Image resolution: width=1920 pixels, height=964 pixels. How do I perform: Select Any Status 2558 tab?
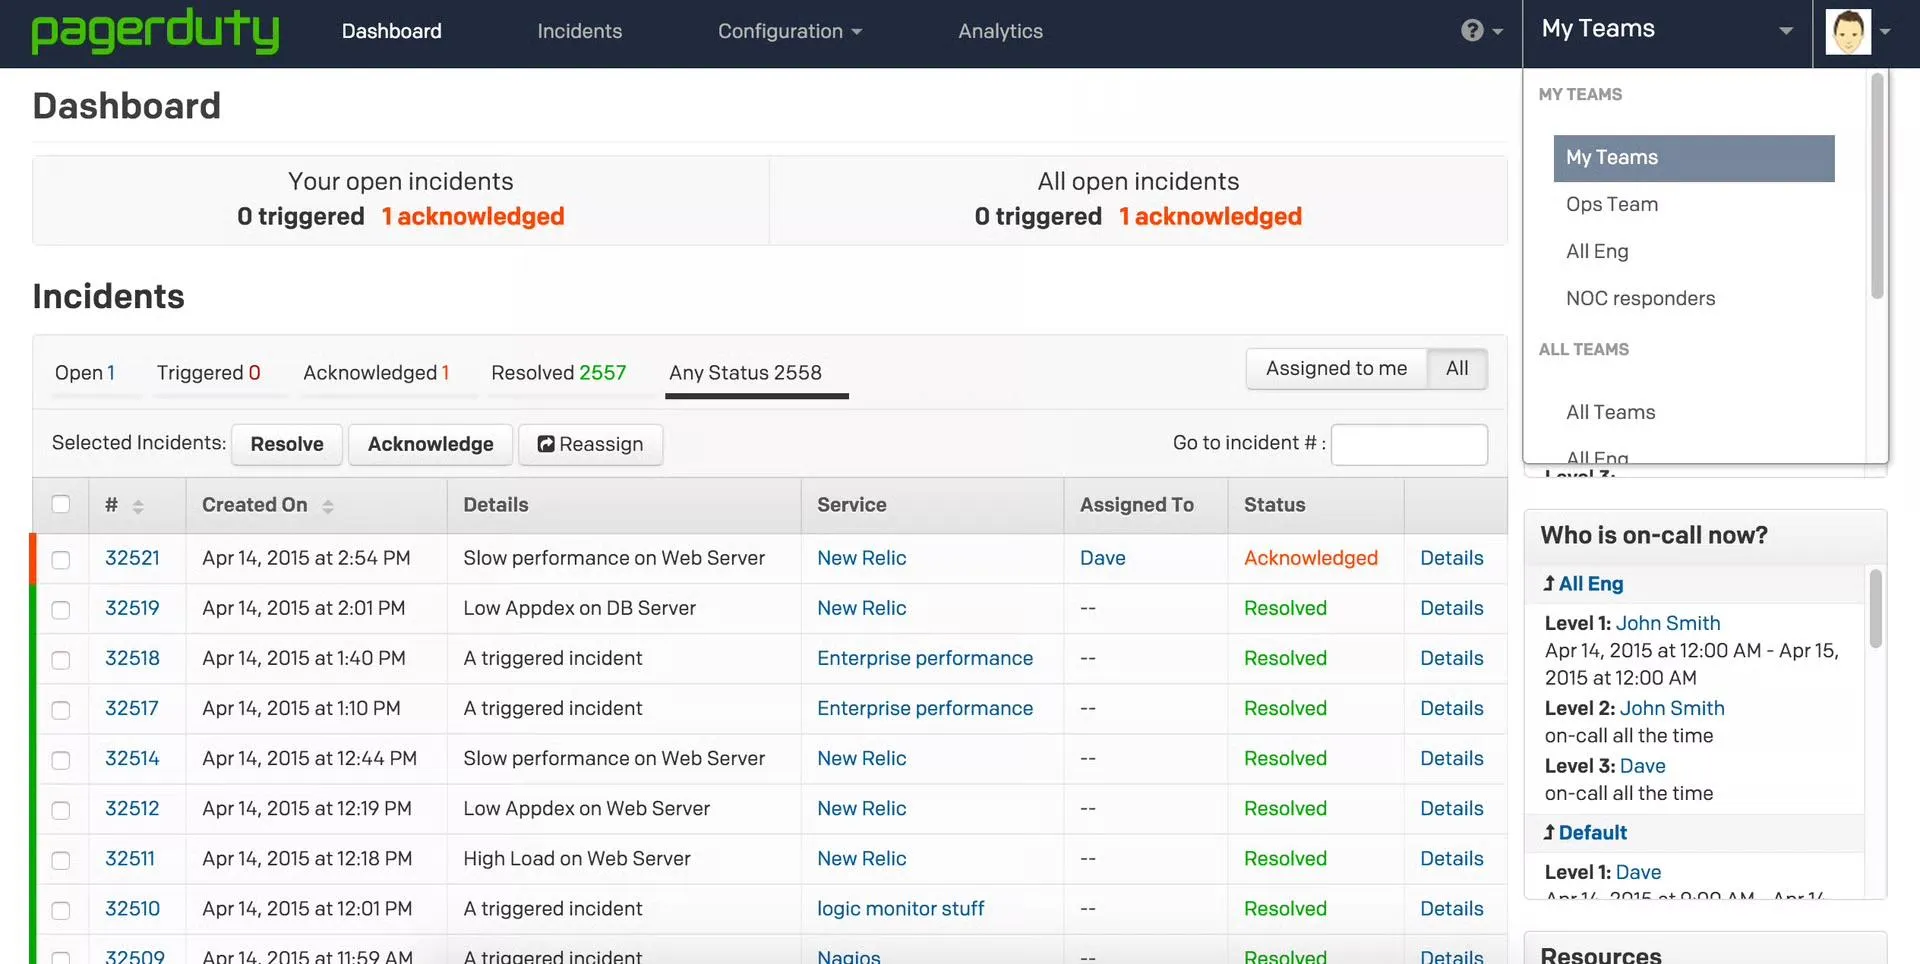click(x=745, y=373)
